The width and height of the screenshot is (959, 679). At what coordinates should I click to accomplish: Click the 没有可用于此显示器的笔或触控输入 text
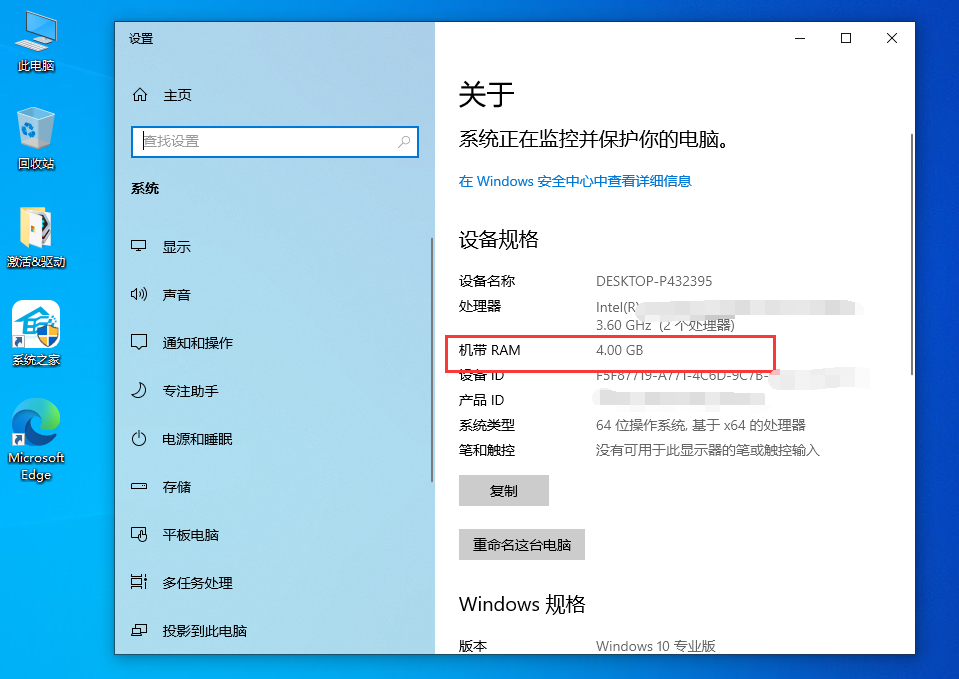tap(708, 450)
